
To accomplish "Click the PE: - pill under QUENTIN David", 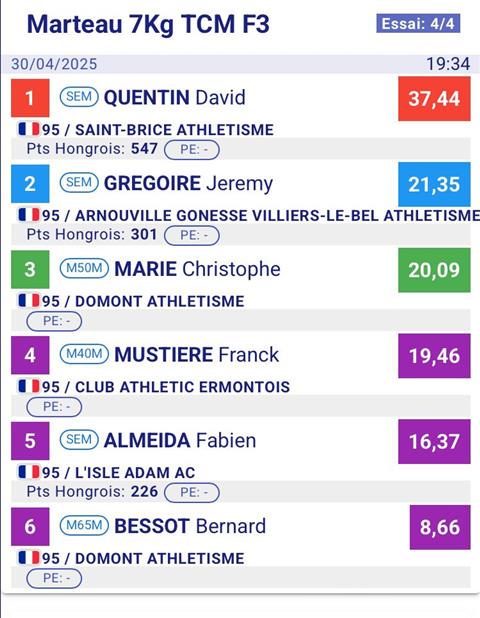I will pyautogui.click(x=192, y=150).
